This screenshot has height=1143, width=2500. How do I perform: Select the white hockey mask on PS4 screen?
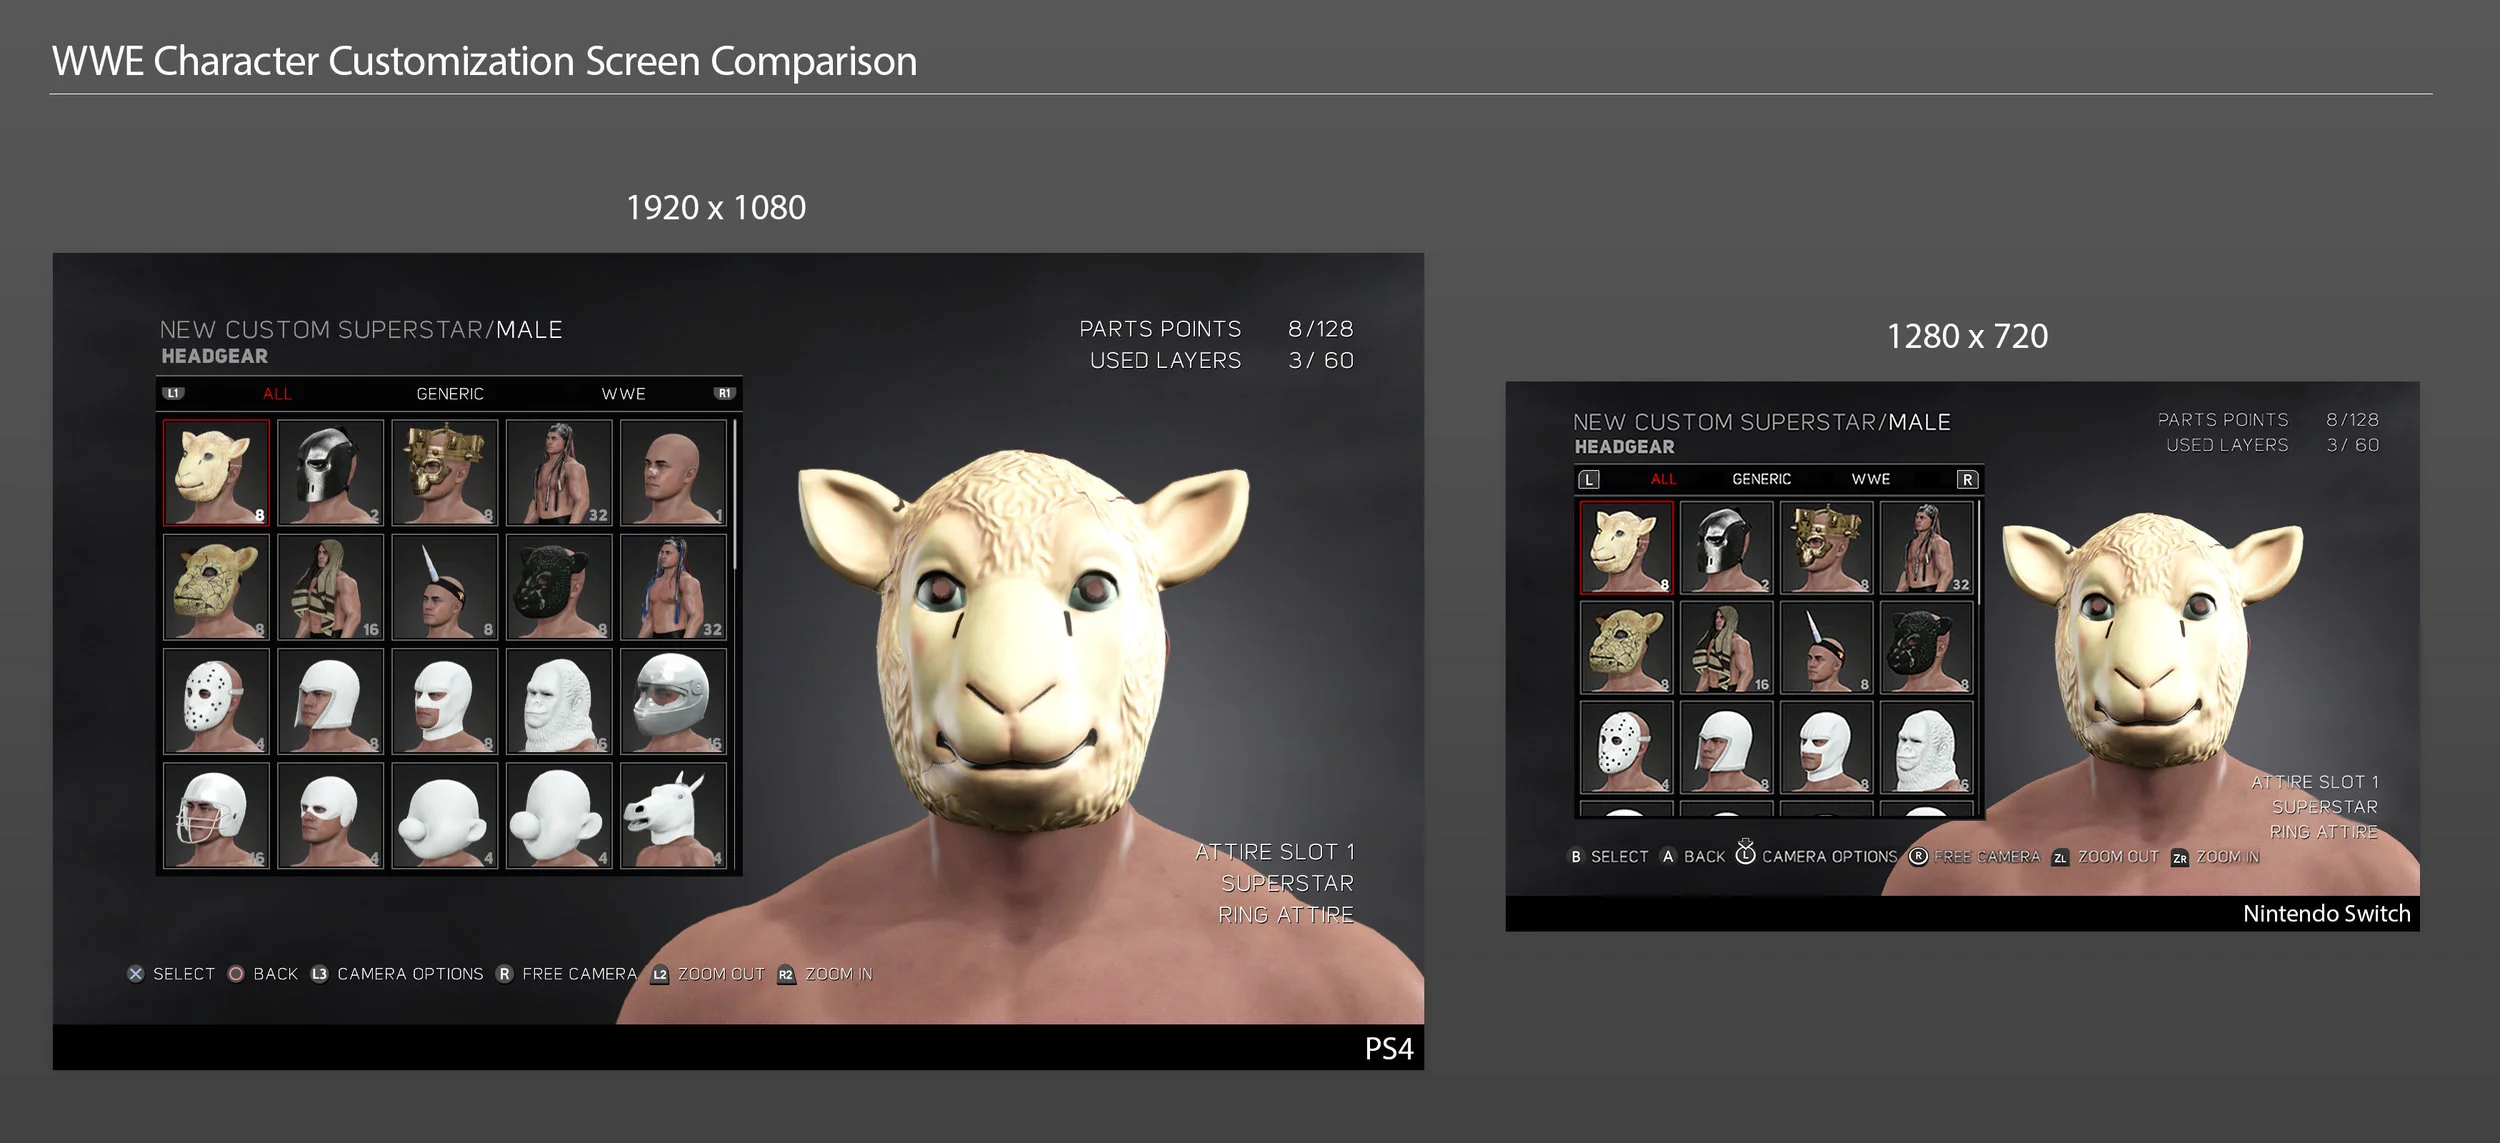tap(216, 701)
